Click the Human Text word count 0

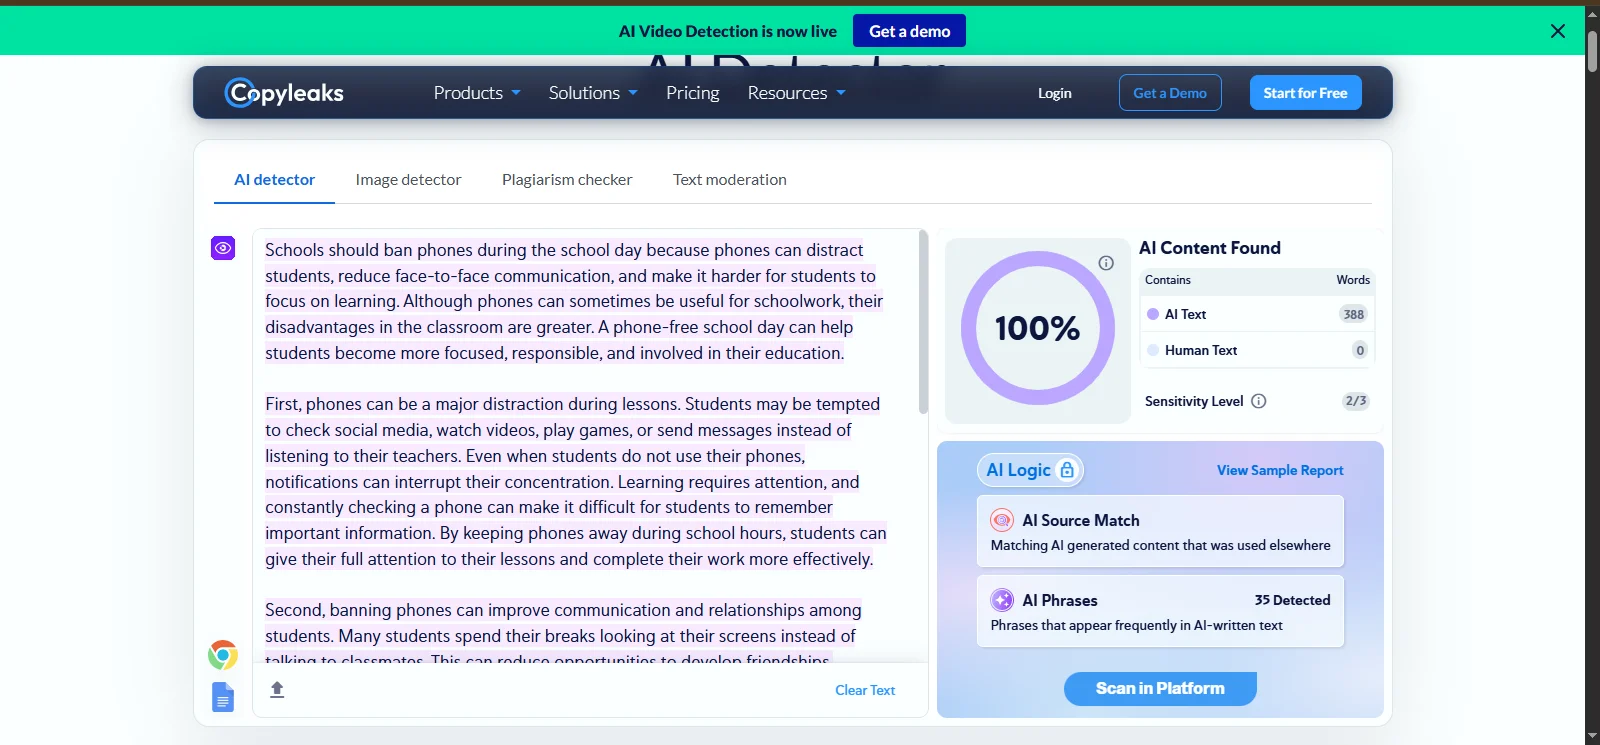tap(1359, 350)
